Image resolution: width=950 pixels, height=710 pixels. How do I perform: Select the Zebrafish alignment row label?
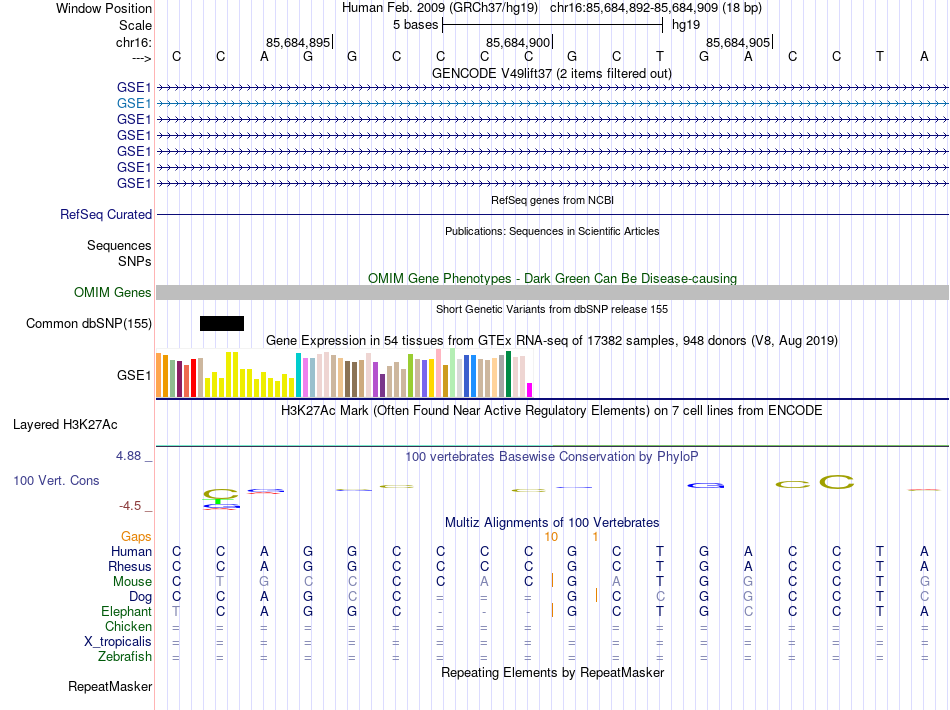125,656
